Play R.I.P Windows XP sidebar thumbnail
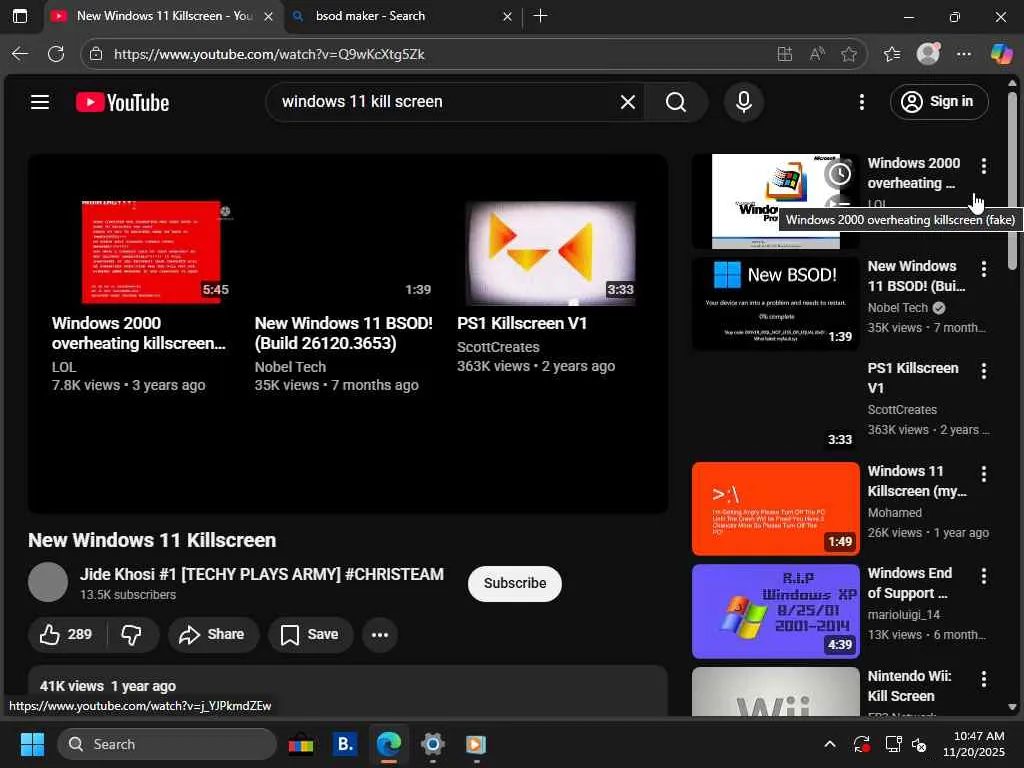The height and width of the screenshot is (768, 1024). (775, 611)
